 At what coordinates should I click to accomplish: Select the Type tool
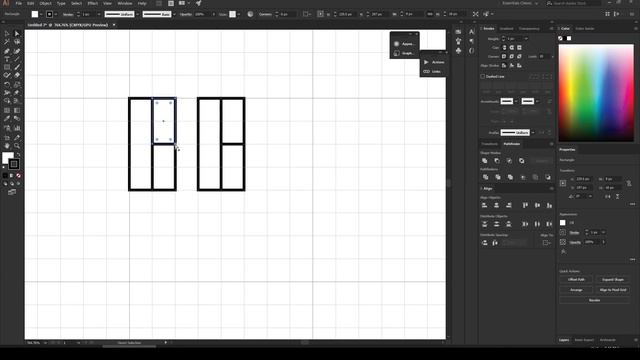click(7, 59)
